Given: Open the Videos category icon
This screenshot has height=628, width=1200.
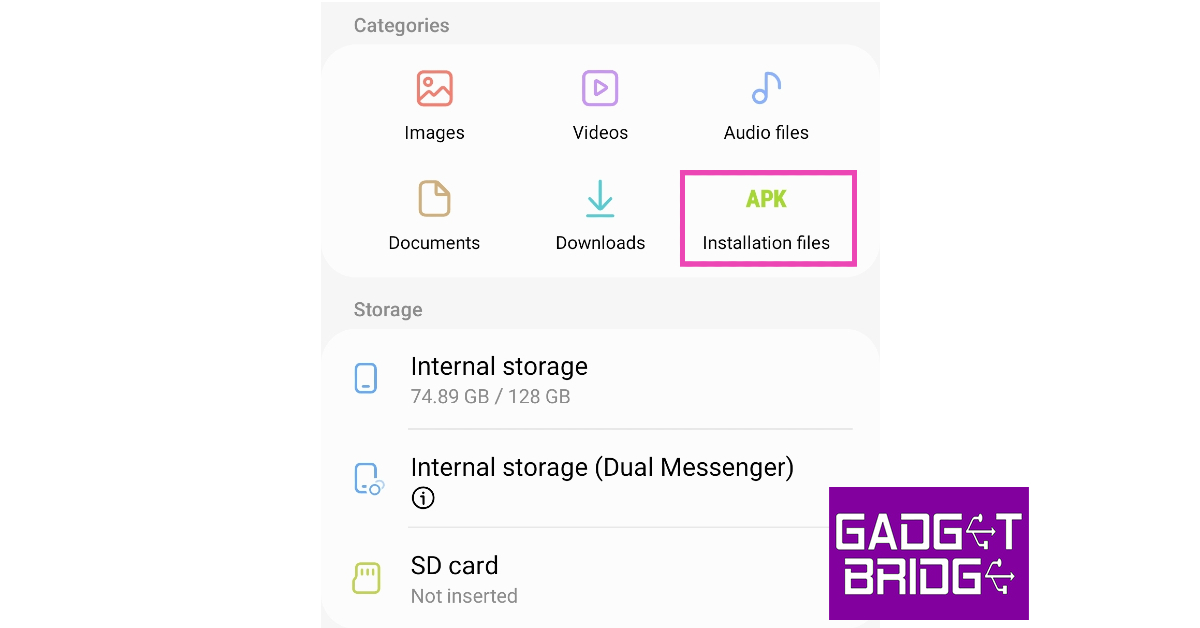Looking at the screenshot, I should tap(600, 88).
